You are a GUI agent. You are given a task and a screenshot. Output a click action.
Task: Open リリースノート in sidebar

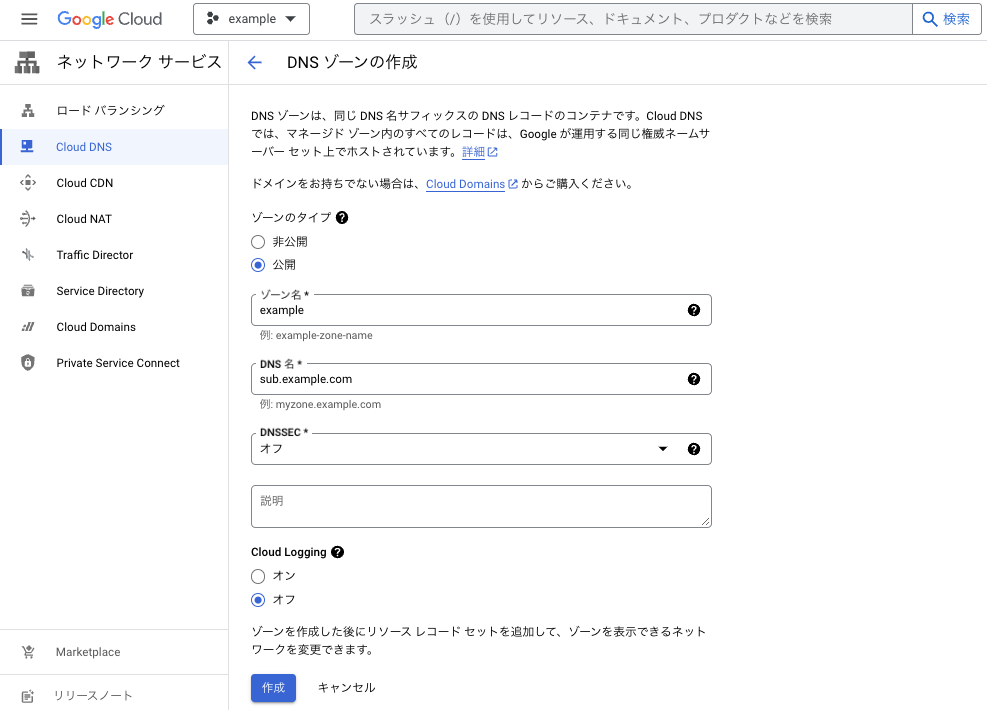115,696
